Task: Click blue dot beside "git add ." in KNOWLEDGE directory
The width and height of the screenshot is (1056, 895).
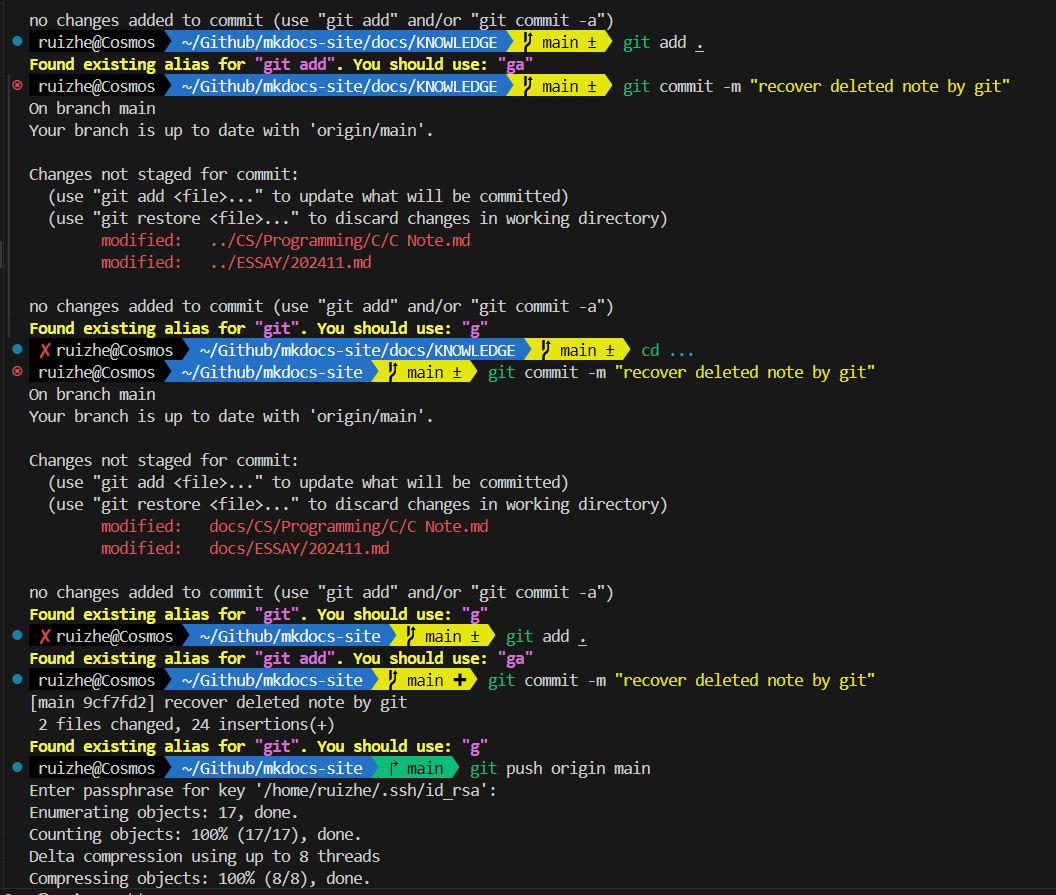Action: [x=17, y=42]
